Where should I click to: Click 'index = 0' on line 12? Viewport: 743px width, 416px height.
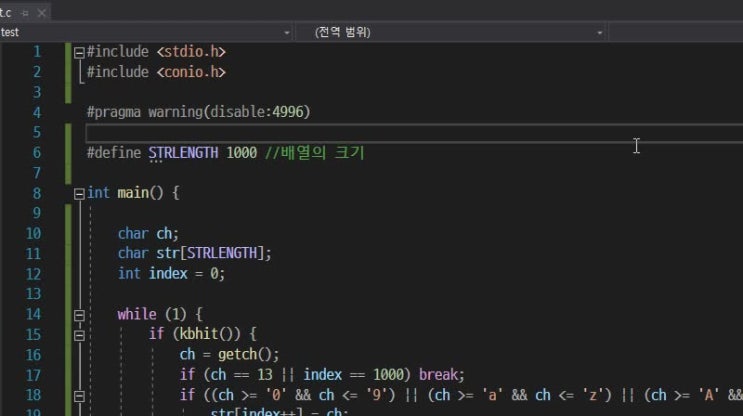click(x=184, y=273)
